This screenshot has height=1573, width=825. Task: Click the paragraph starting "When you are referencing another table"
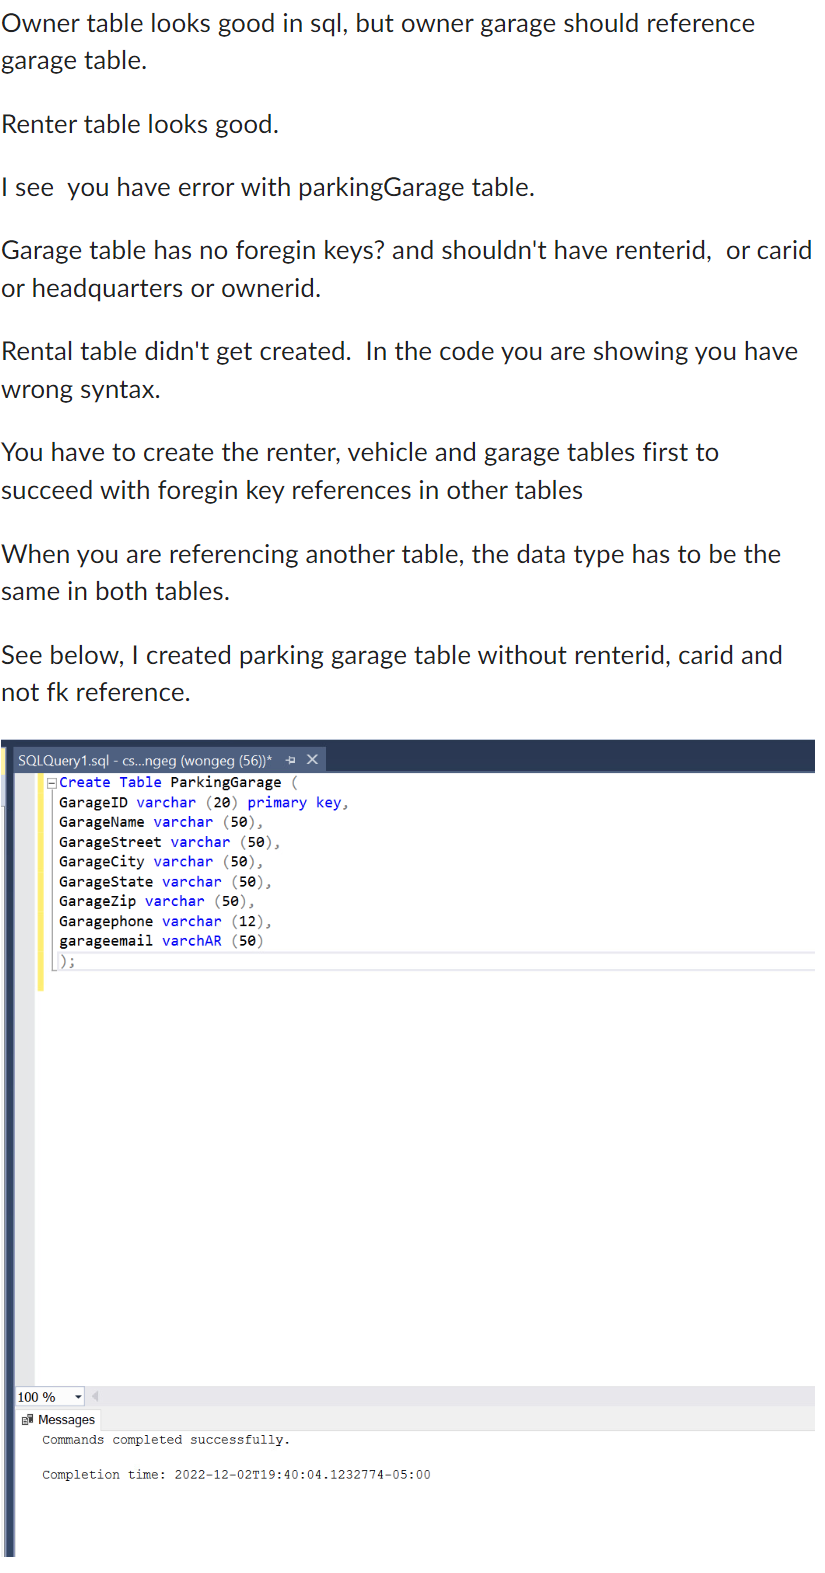point(391,572)
